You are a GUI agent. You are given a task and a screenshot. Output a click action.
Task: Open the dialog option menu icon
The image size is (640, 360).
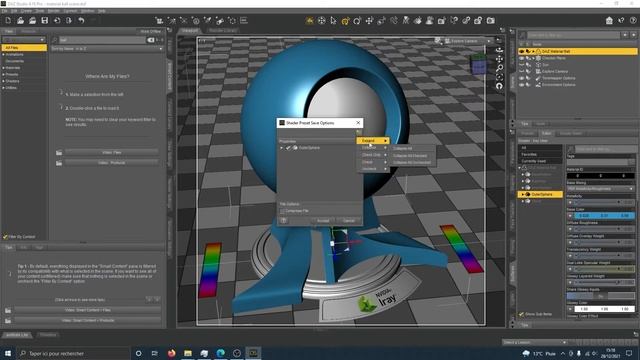click(358, 133)
